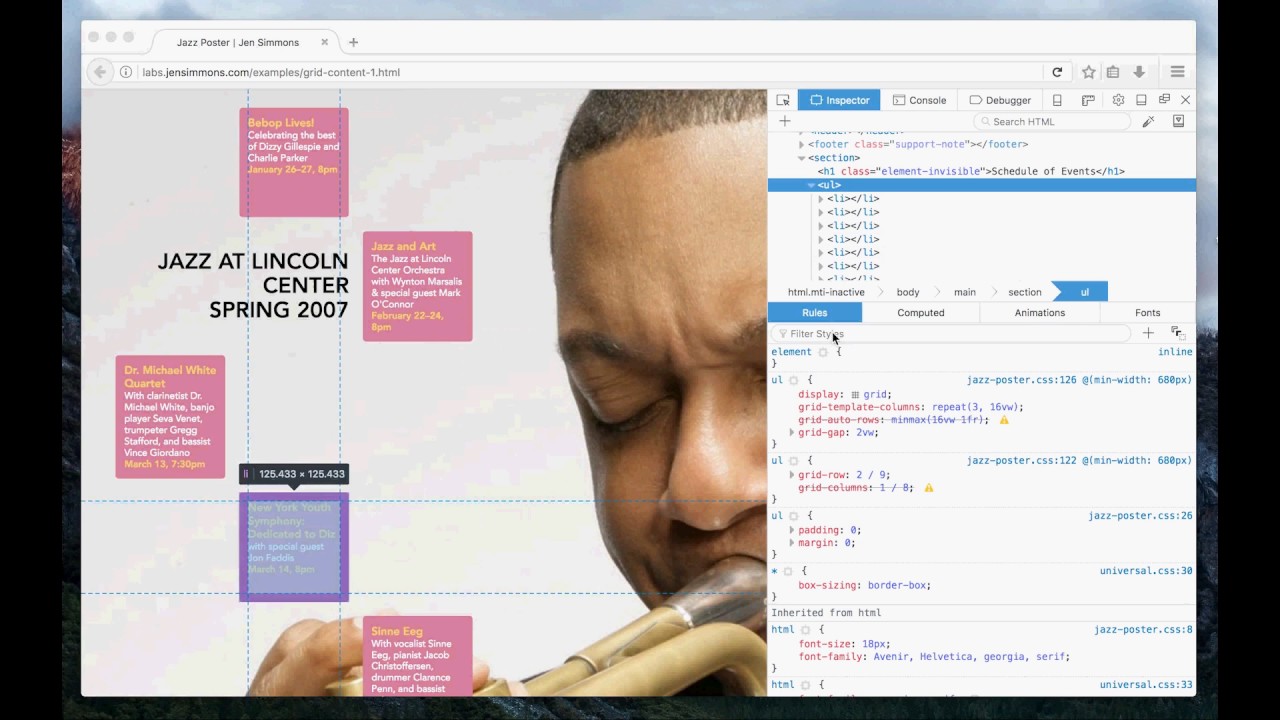This screenshot has height=720, width=1280.
Task: Click the browser address bar URL
Action: point(271,72)
